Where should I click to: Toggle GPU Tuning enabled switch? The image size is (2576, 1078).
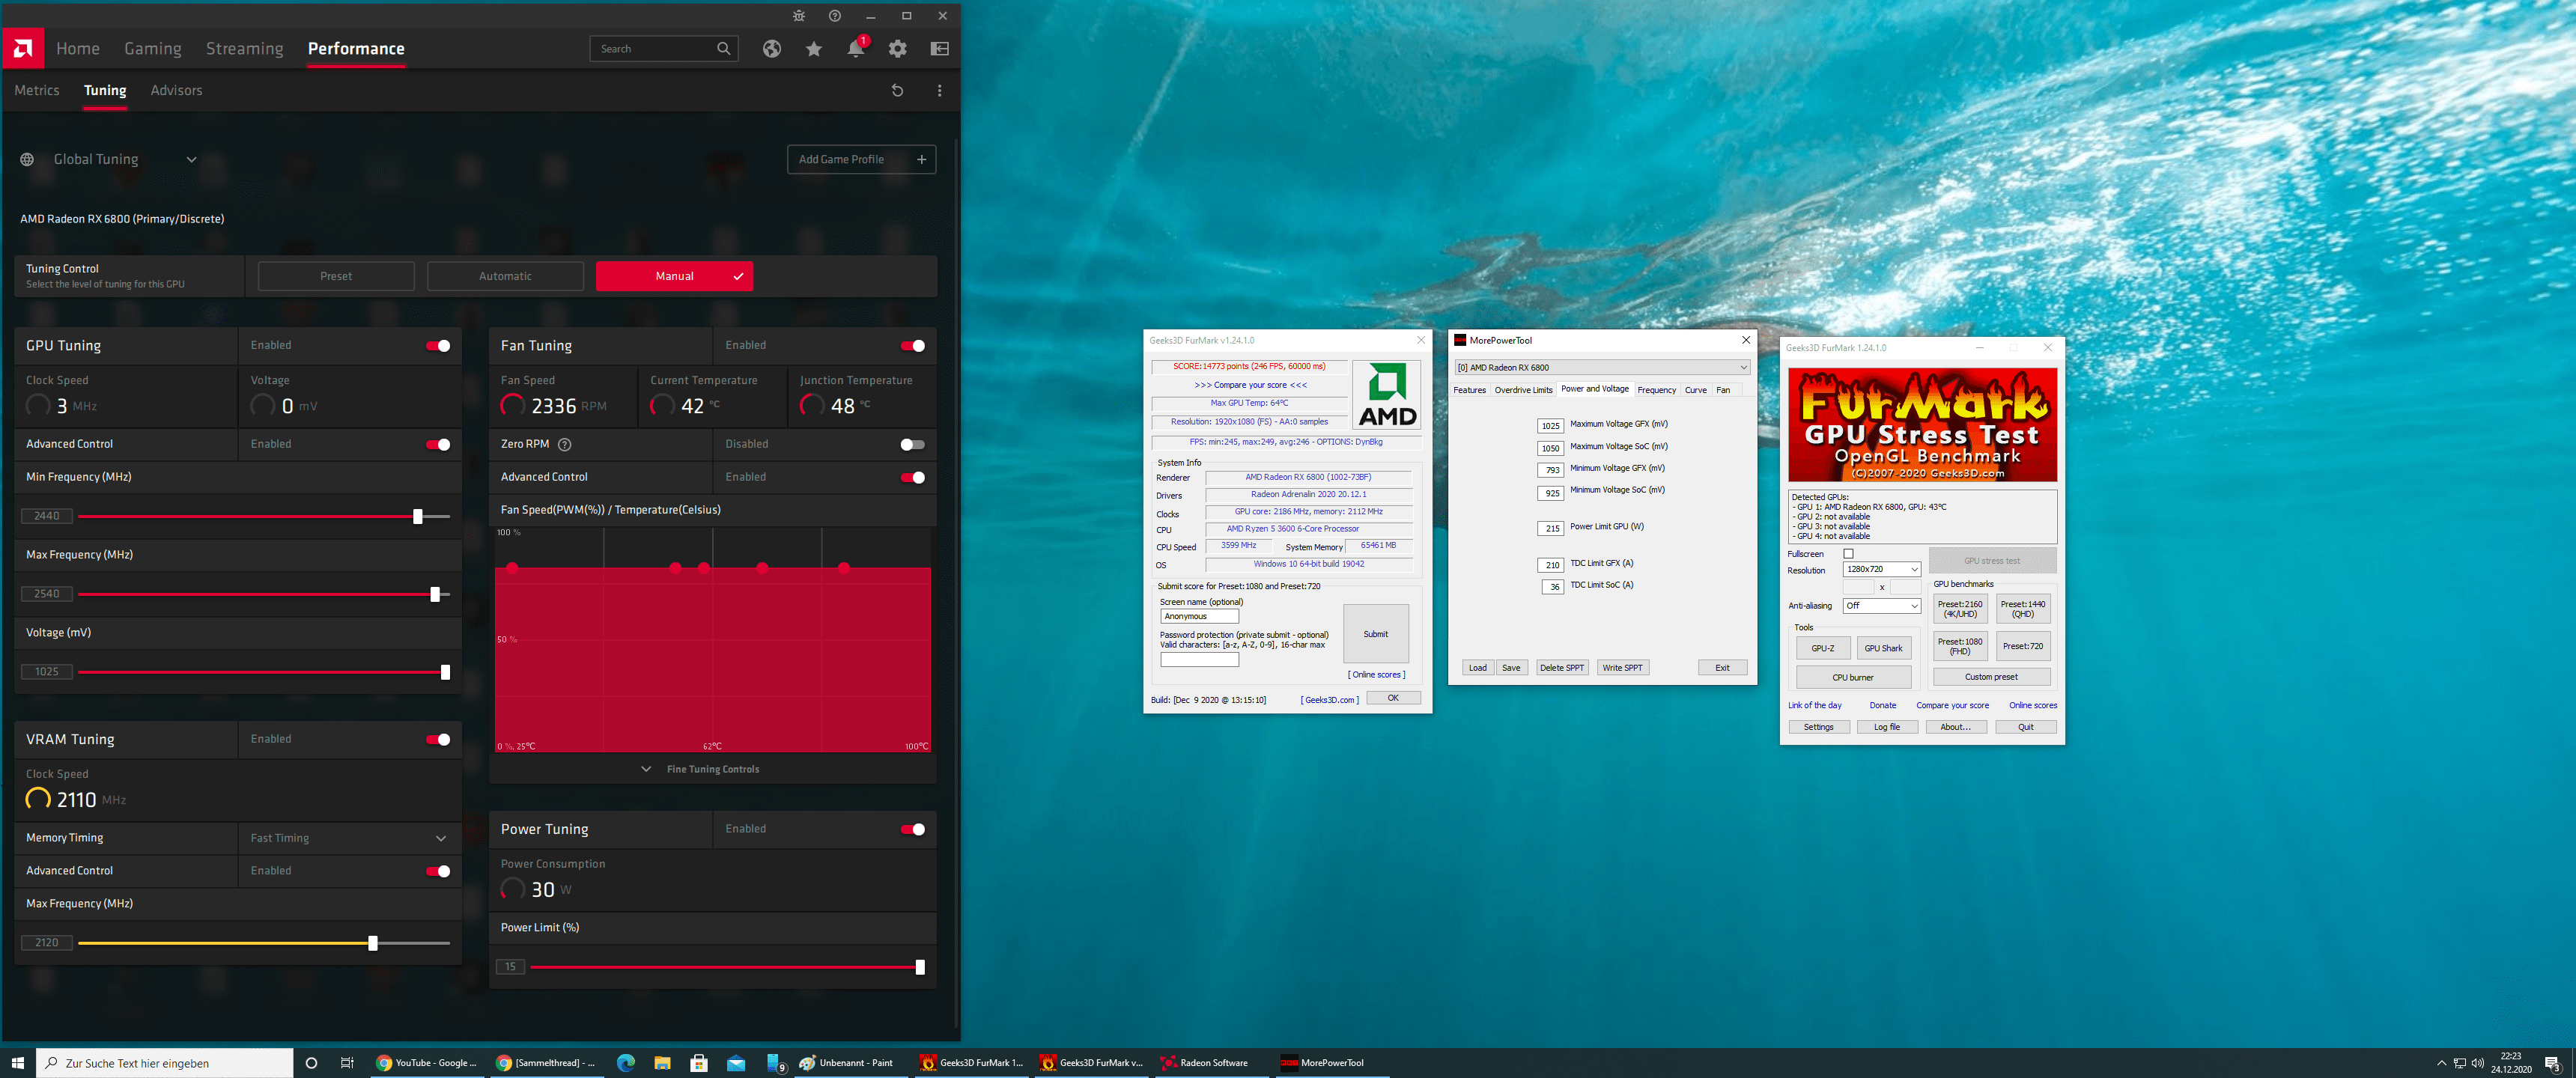(438, 346)
